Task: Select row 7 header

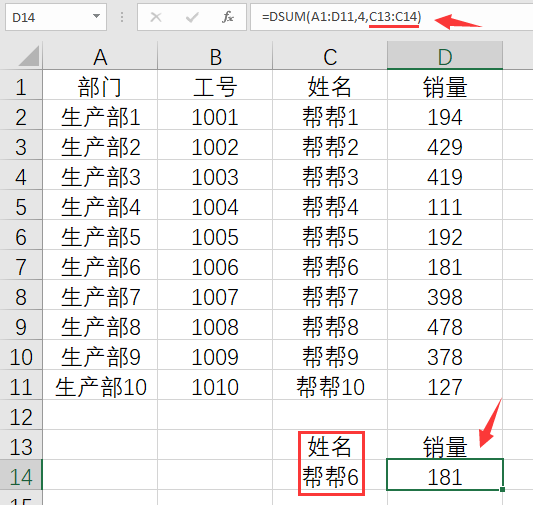Action: (21, 265)
